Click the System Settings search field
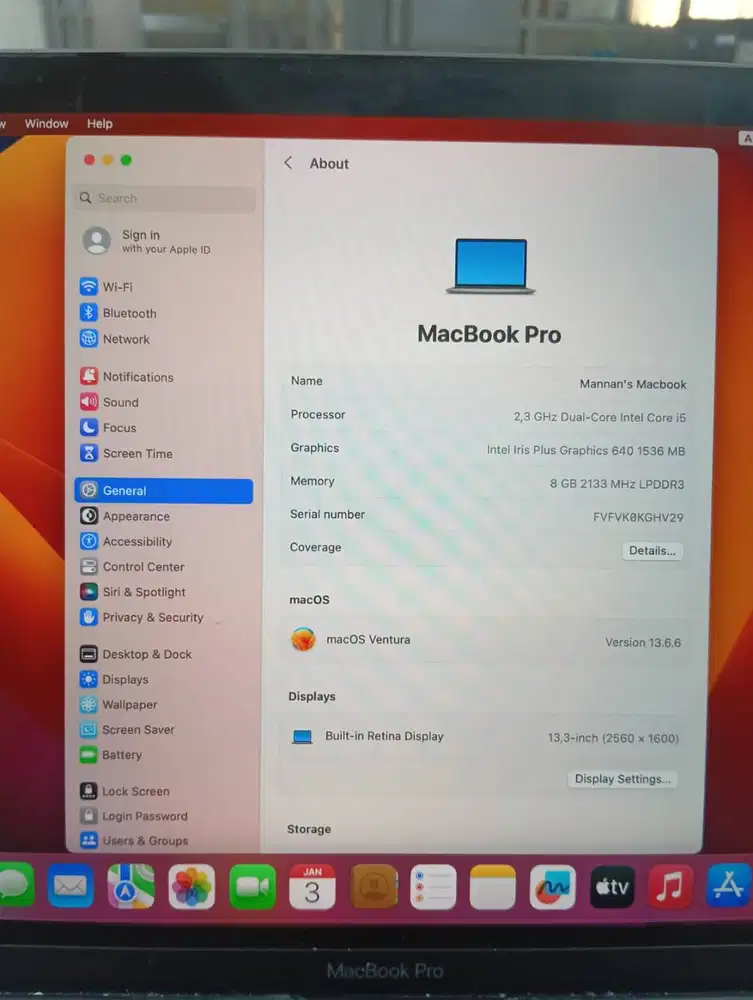753x1000 pixels. 165,198
